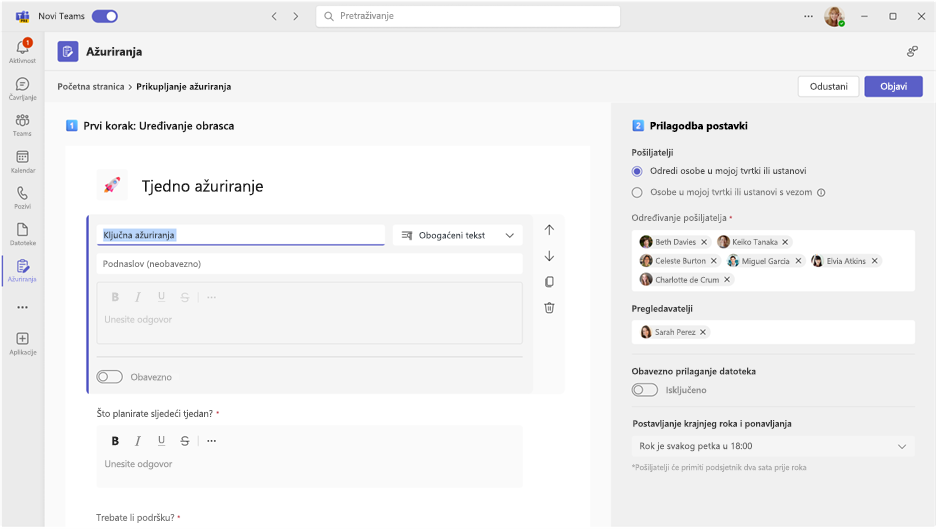The image size is (936, 529).
Task: Go to Početna stranica breadcrumb
Action: tap(91, 87)
